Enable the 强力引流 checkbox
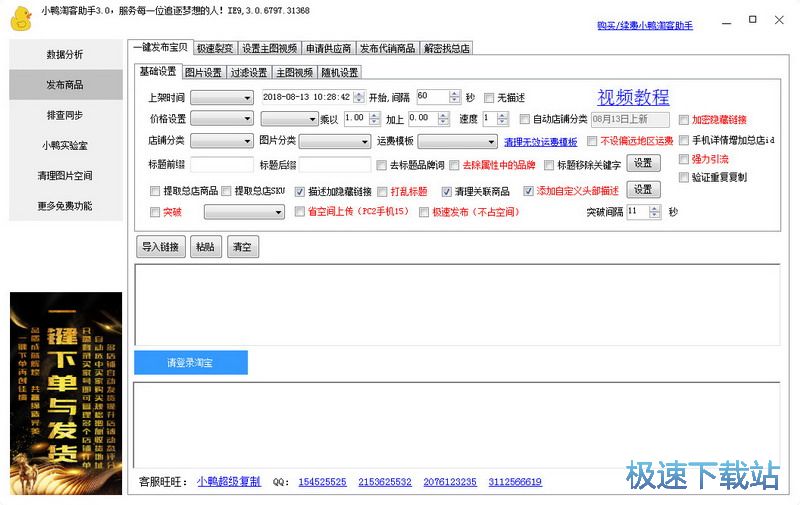Viewport: 800px width, 505px height. point(684,159)
